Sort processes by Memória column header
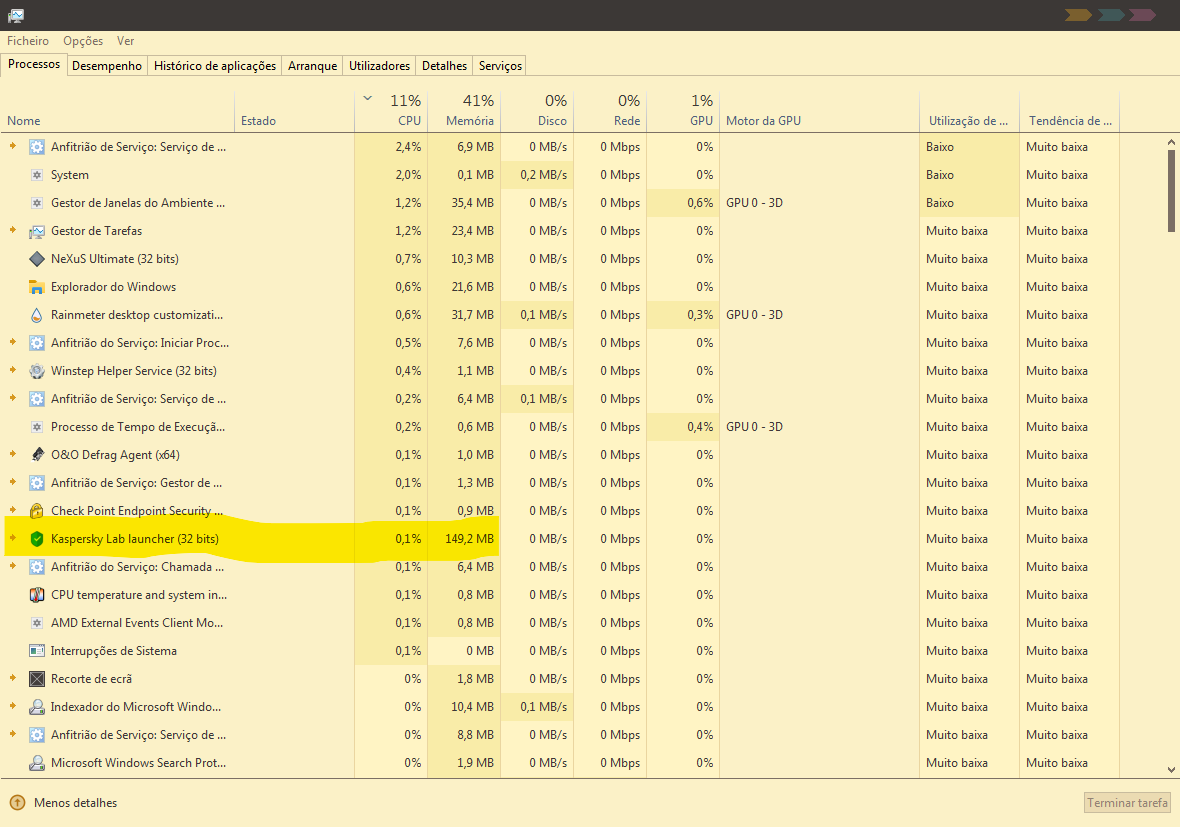This screenshot has width=1180, height=827. (x=464, y=111)
